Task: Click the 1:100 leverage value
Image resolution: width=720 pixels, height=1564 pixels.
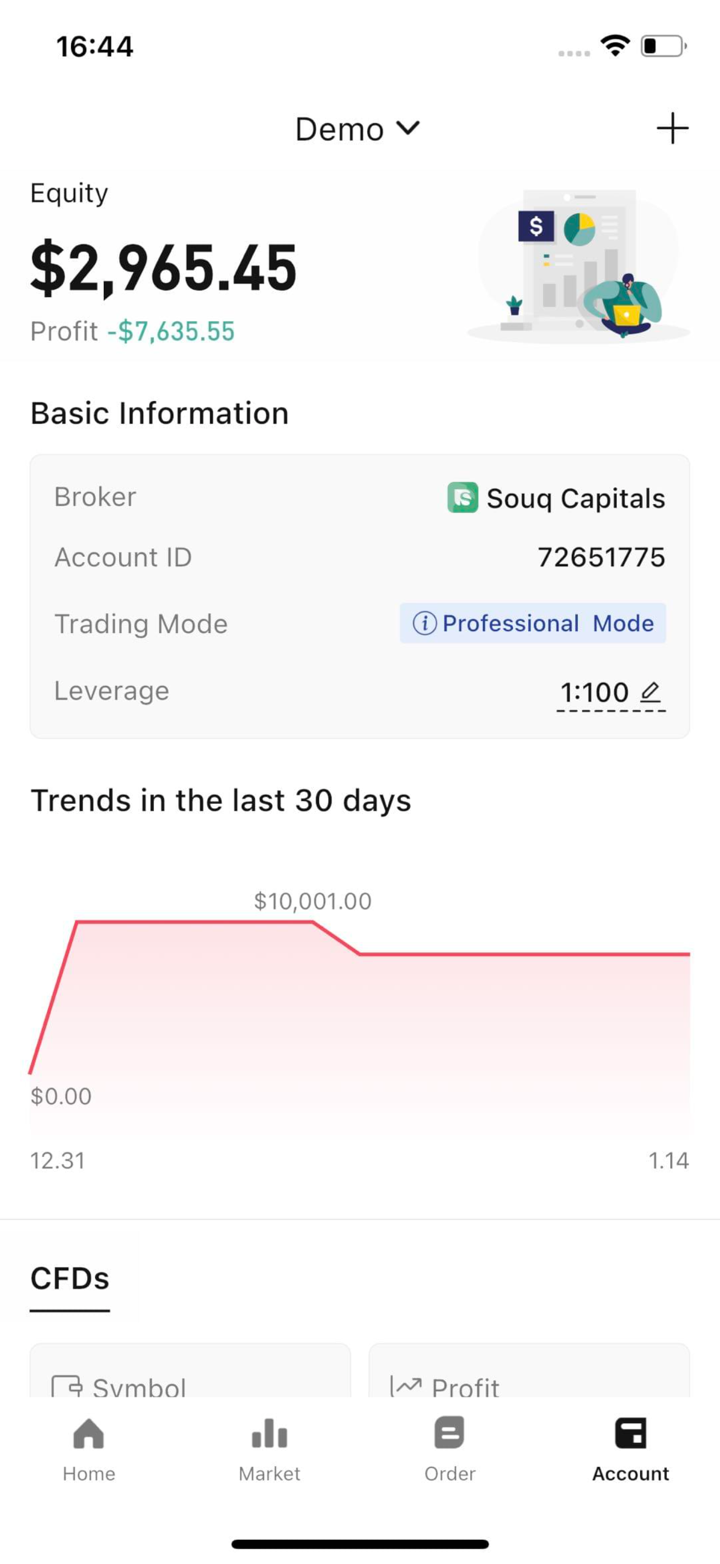Action: pyautogui.click(x=594, y=692)
